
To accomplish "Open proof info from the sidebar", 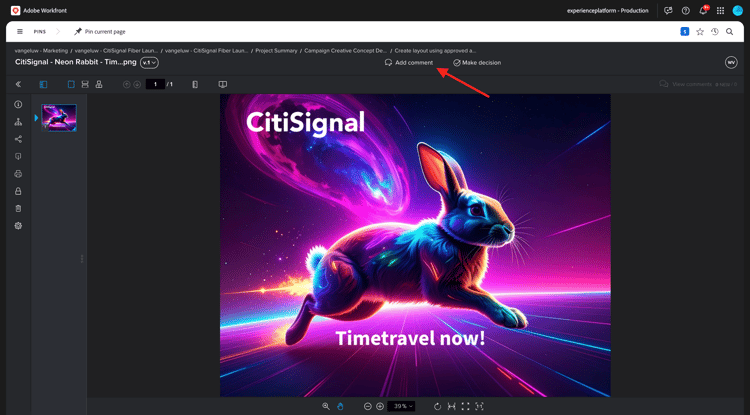I will 18,104.
